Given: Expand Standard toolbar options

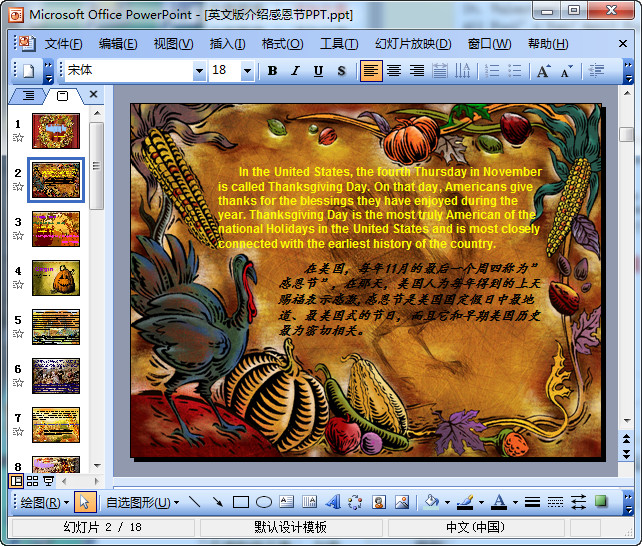Looking at the screenshot, I should pos(48,71).
